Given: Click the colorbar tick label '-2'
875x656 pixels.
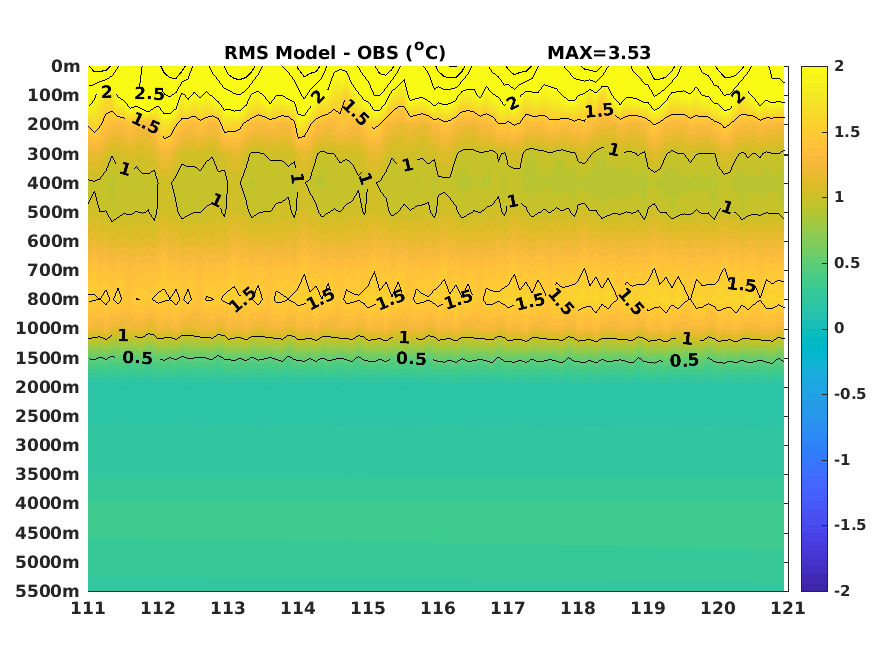Looking at the screenshot, I should point(842,591).
